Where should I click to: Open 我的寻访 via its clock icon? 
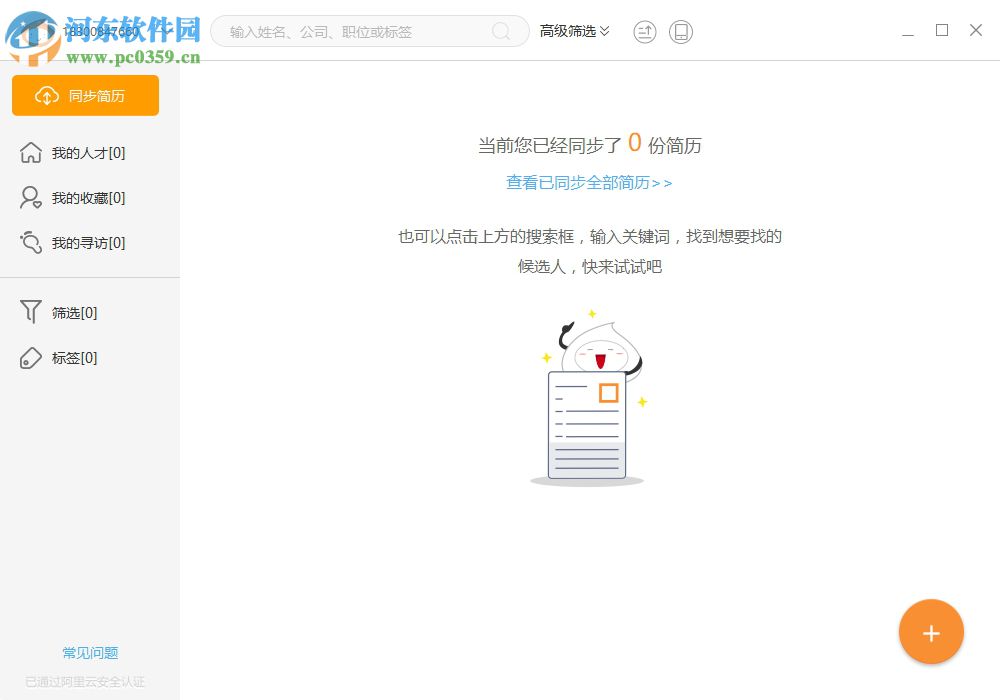click(x=29, y=242)
